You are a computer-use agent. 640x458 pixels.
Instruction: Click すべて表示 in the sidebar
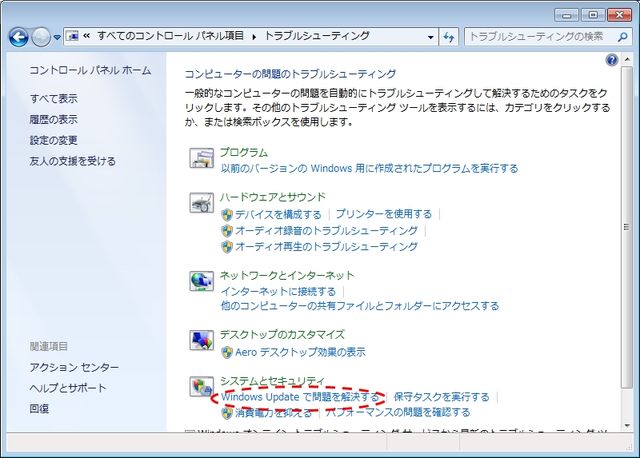point(53,99)
